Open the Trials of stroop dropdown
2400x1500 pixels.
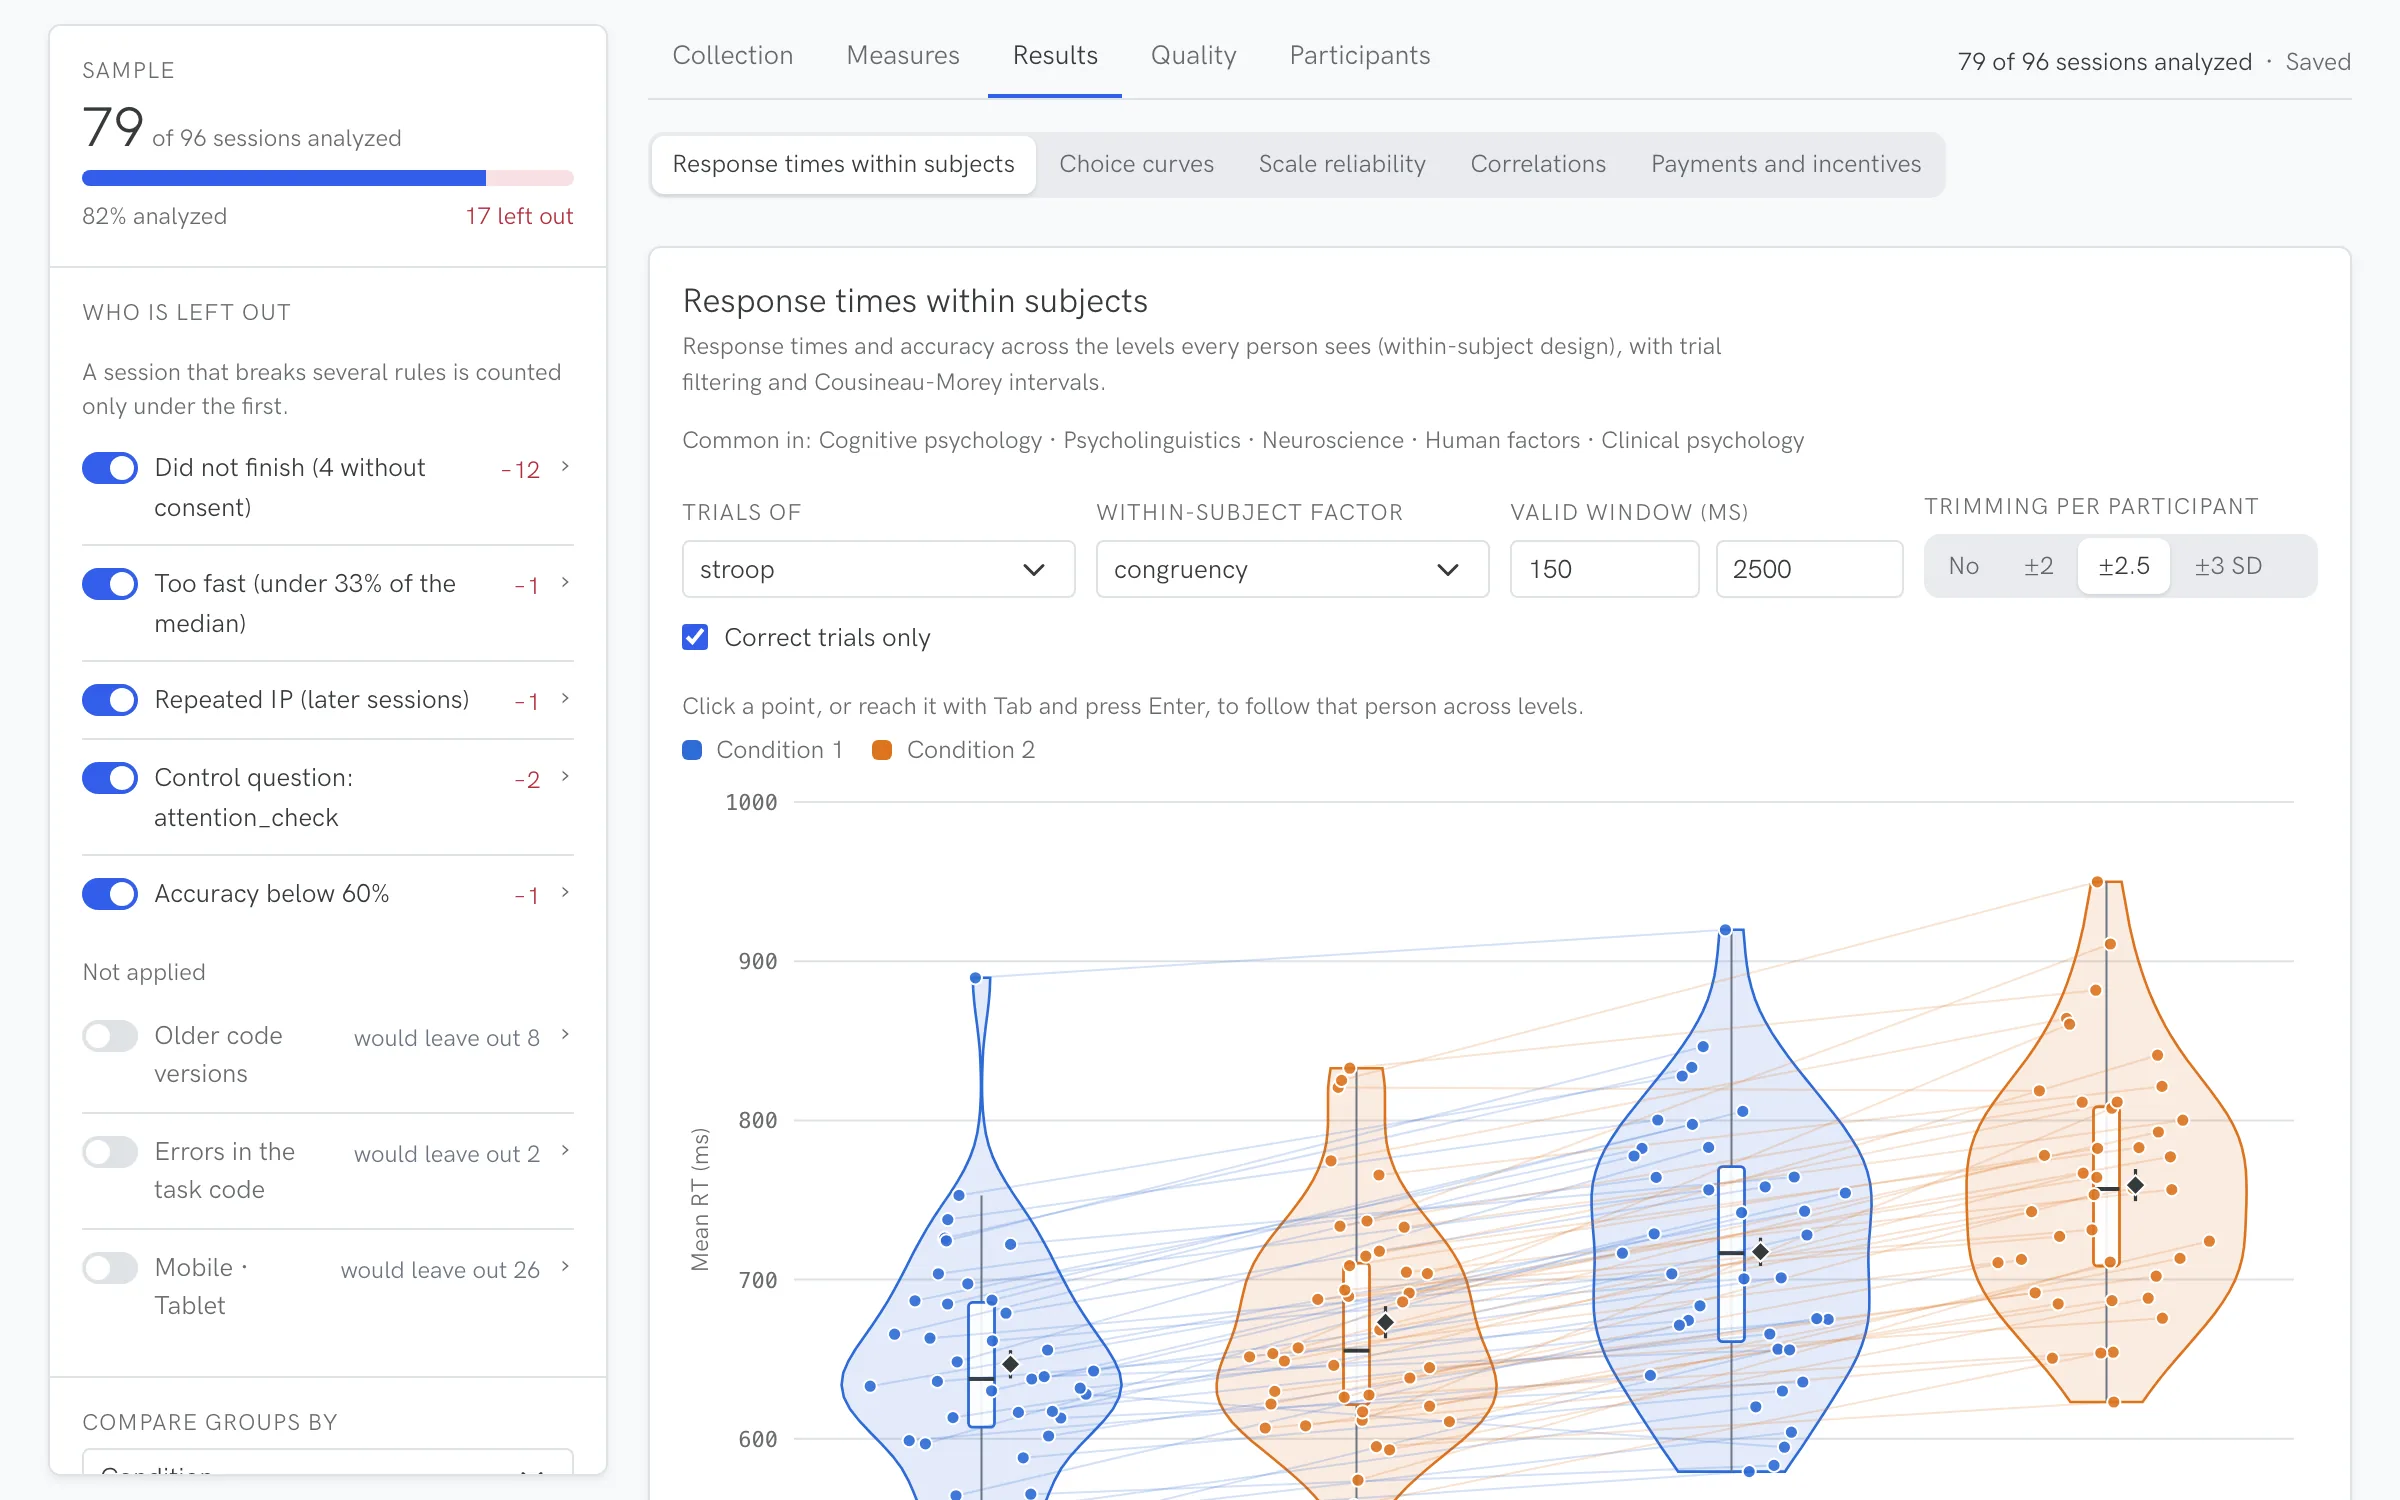coord(878,569)
